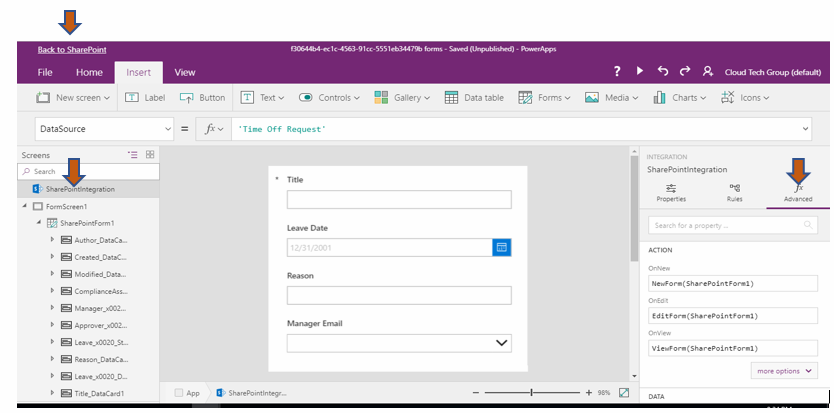Click the Search for a property box
Image resolution: width=834 pixels, height=413 pixels.
732,225
